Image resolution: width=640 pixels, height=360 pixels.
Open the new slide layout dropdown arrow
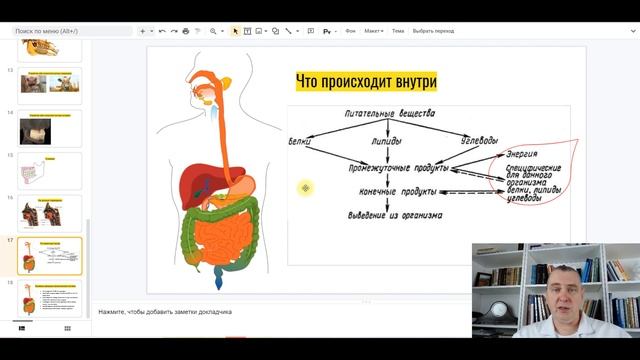click(151, 31)
